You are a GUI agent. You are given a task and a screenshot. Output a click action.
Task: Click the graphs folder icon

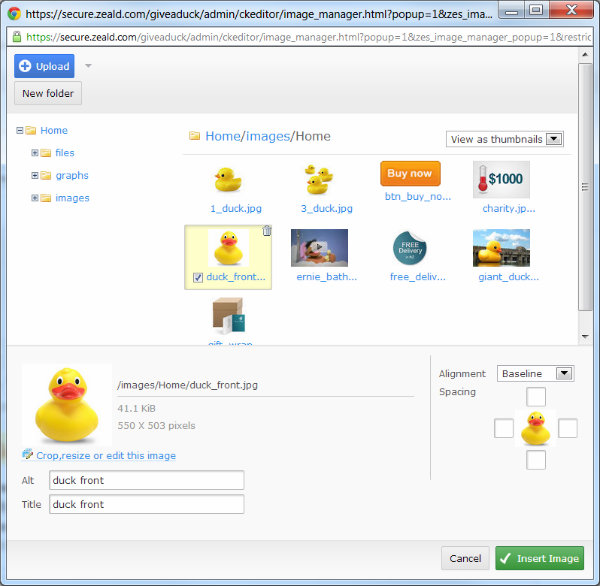(46, 176)
